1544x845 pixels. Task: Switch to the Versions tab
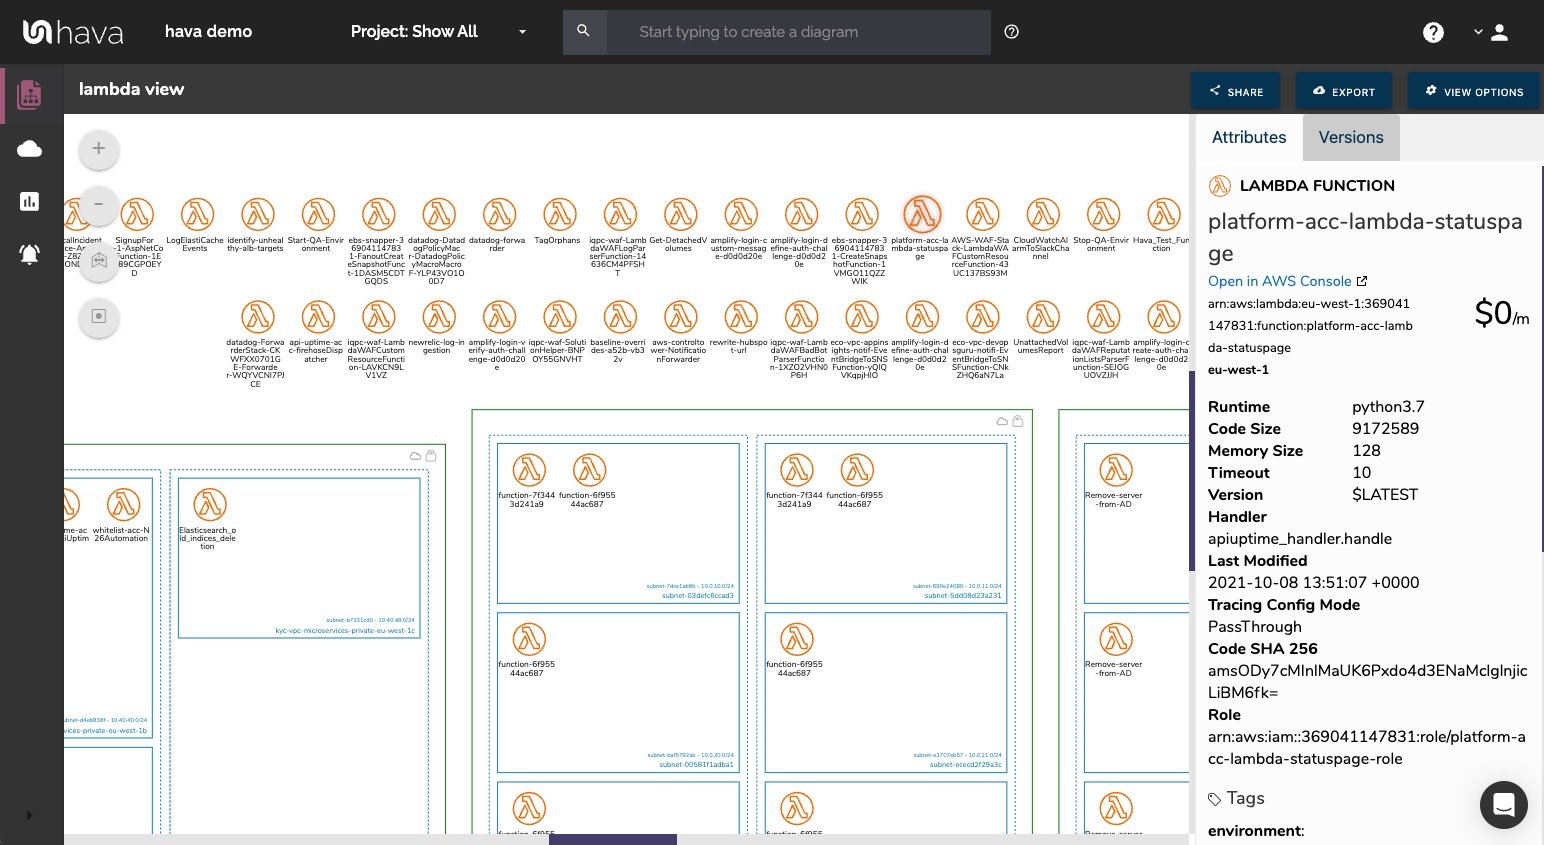click(1350, 138)
